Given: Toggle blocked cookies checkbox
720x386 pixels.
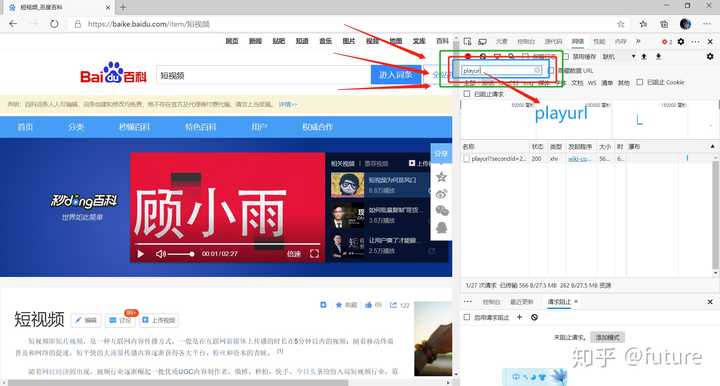Looking at the screenshot, I should click(640, 82).
